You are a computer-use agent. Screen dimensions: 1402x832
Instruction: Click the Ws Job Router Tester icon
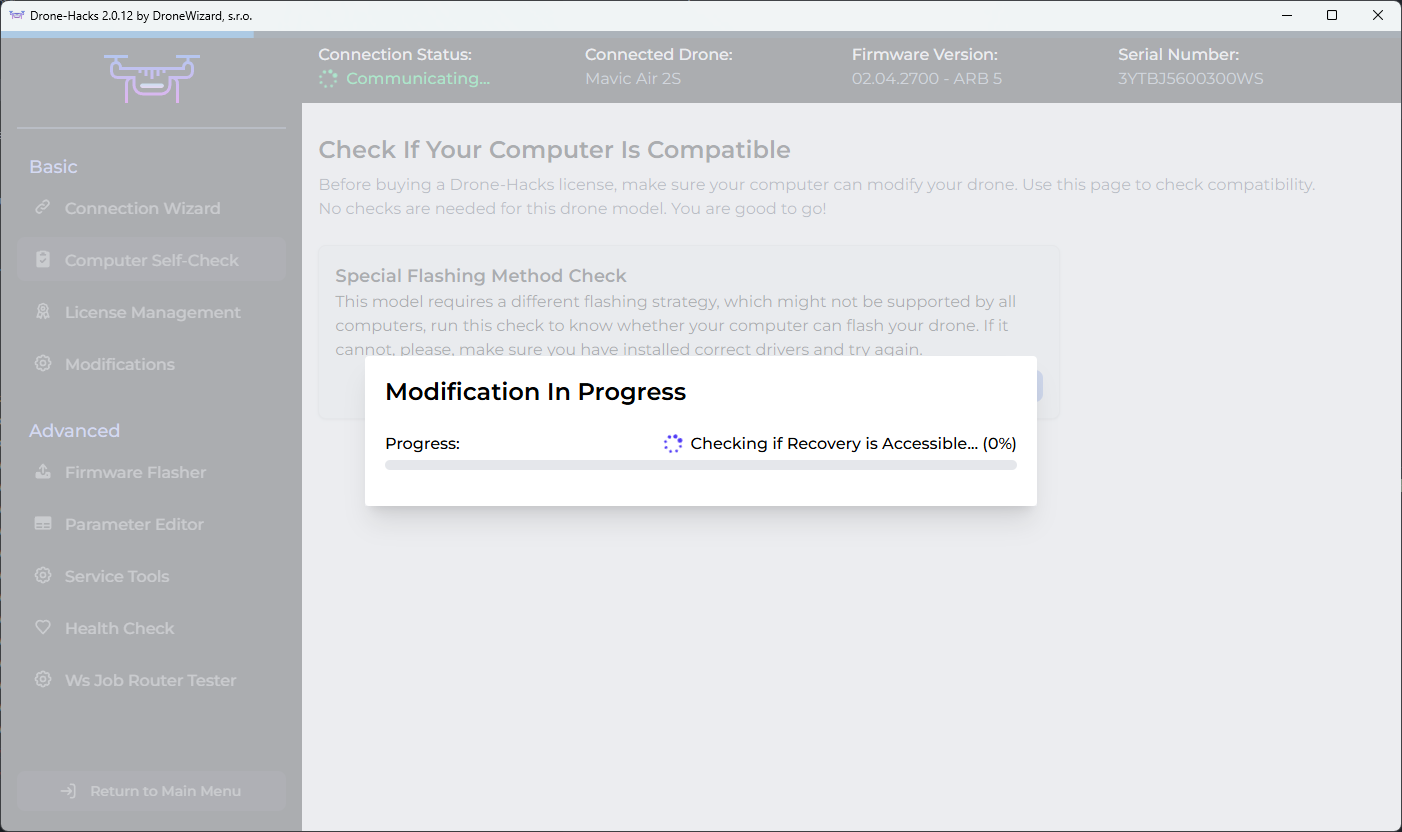click(42, 680)
